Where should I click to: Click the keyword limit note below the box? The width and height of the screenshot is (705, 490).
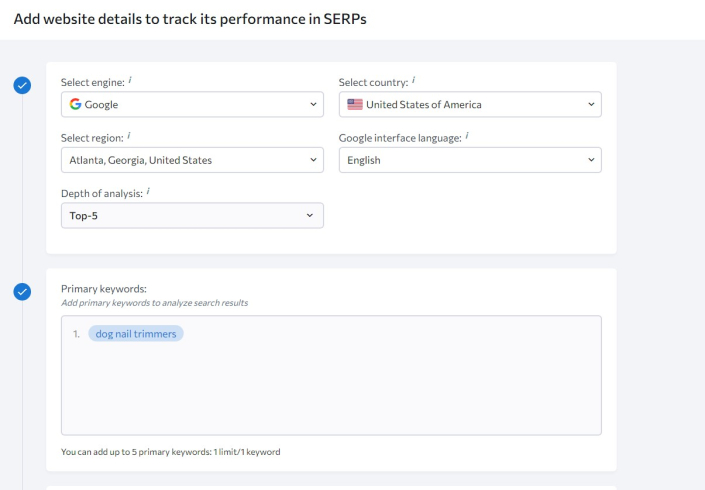click(x=170, y=452)
